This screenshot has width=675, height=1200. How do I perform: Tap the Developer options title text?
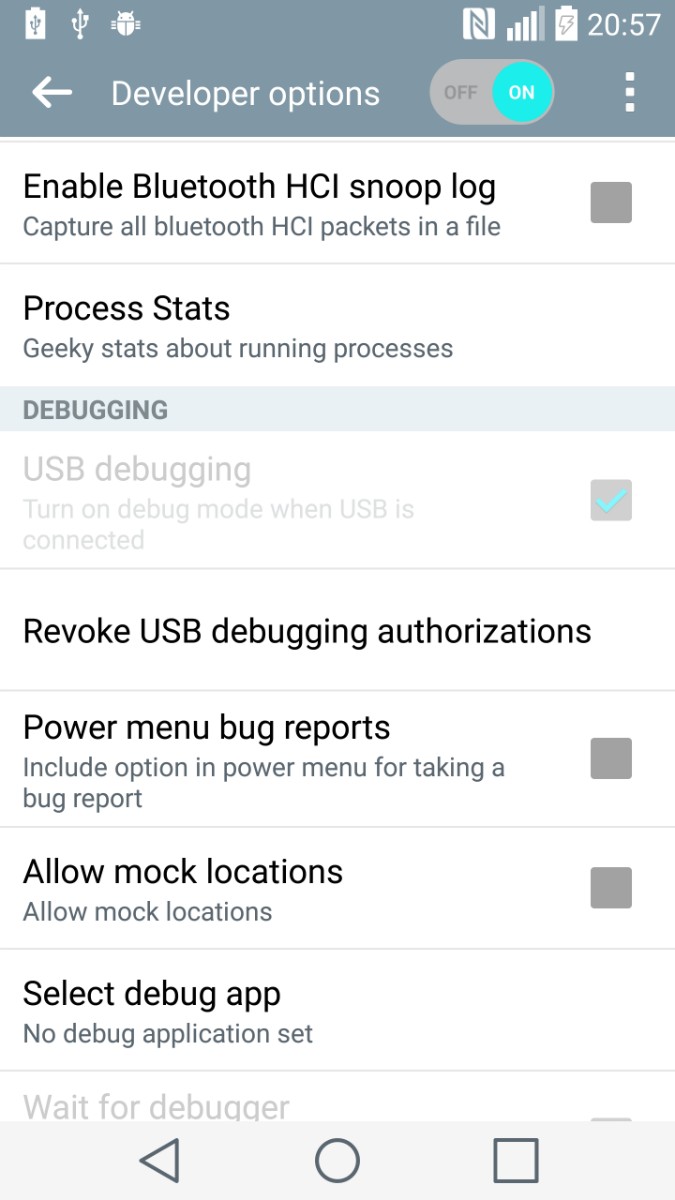pos(245,94)
